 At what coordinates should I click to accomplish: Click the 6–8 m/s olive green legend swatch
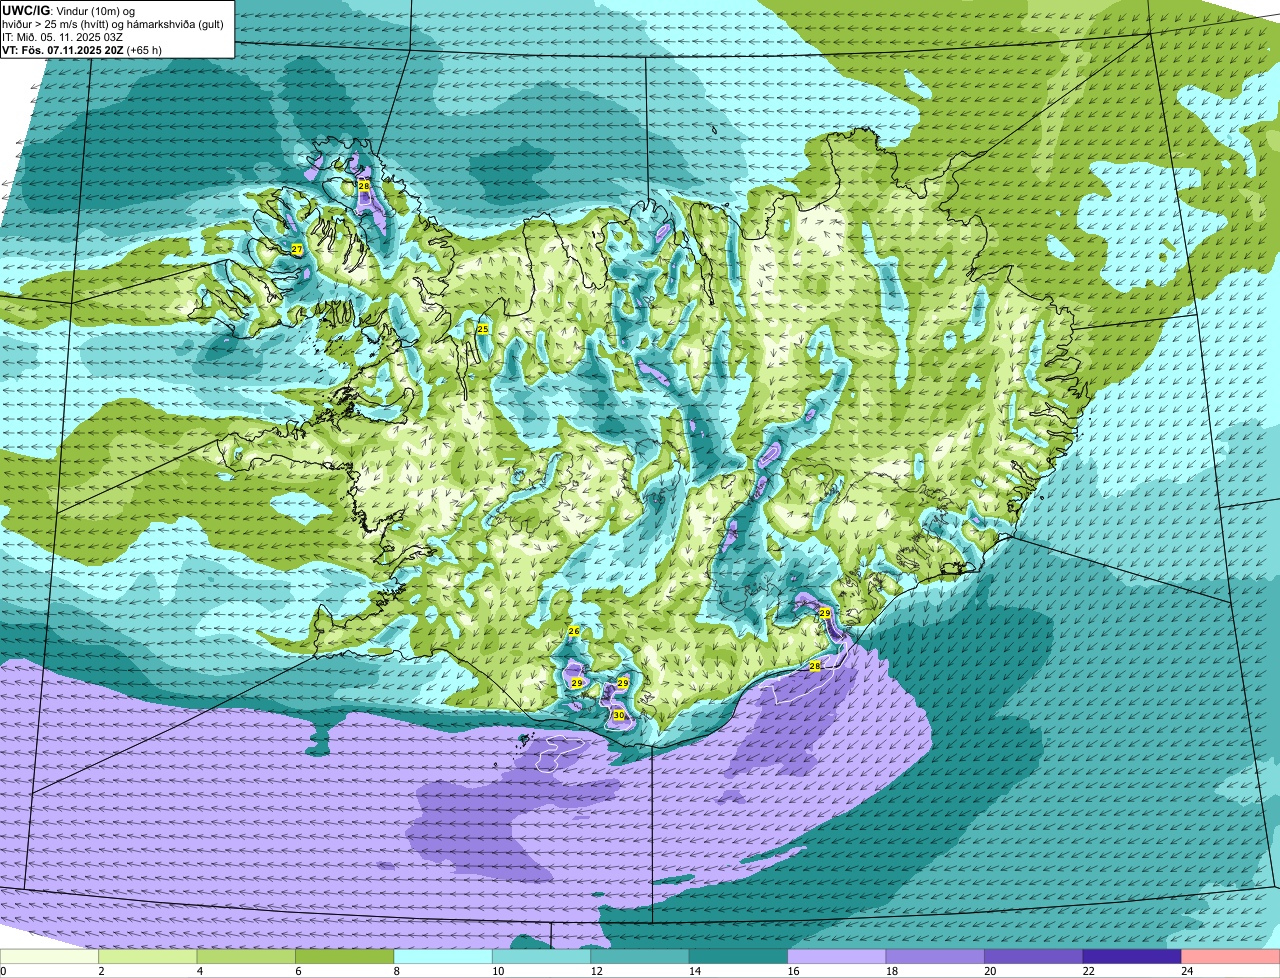(345, 957)
